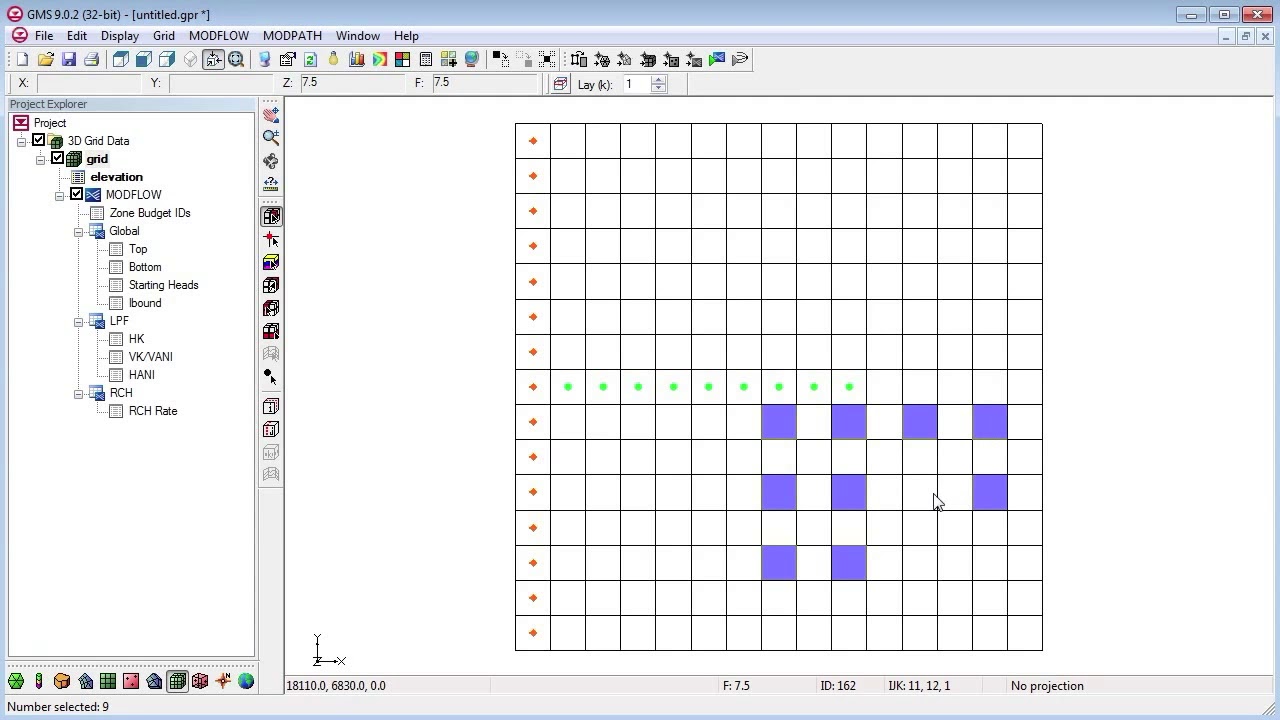Open the MODPATH menu
The height and width of the screenshot is (720, 1280).
[292, 36]
